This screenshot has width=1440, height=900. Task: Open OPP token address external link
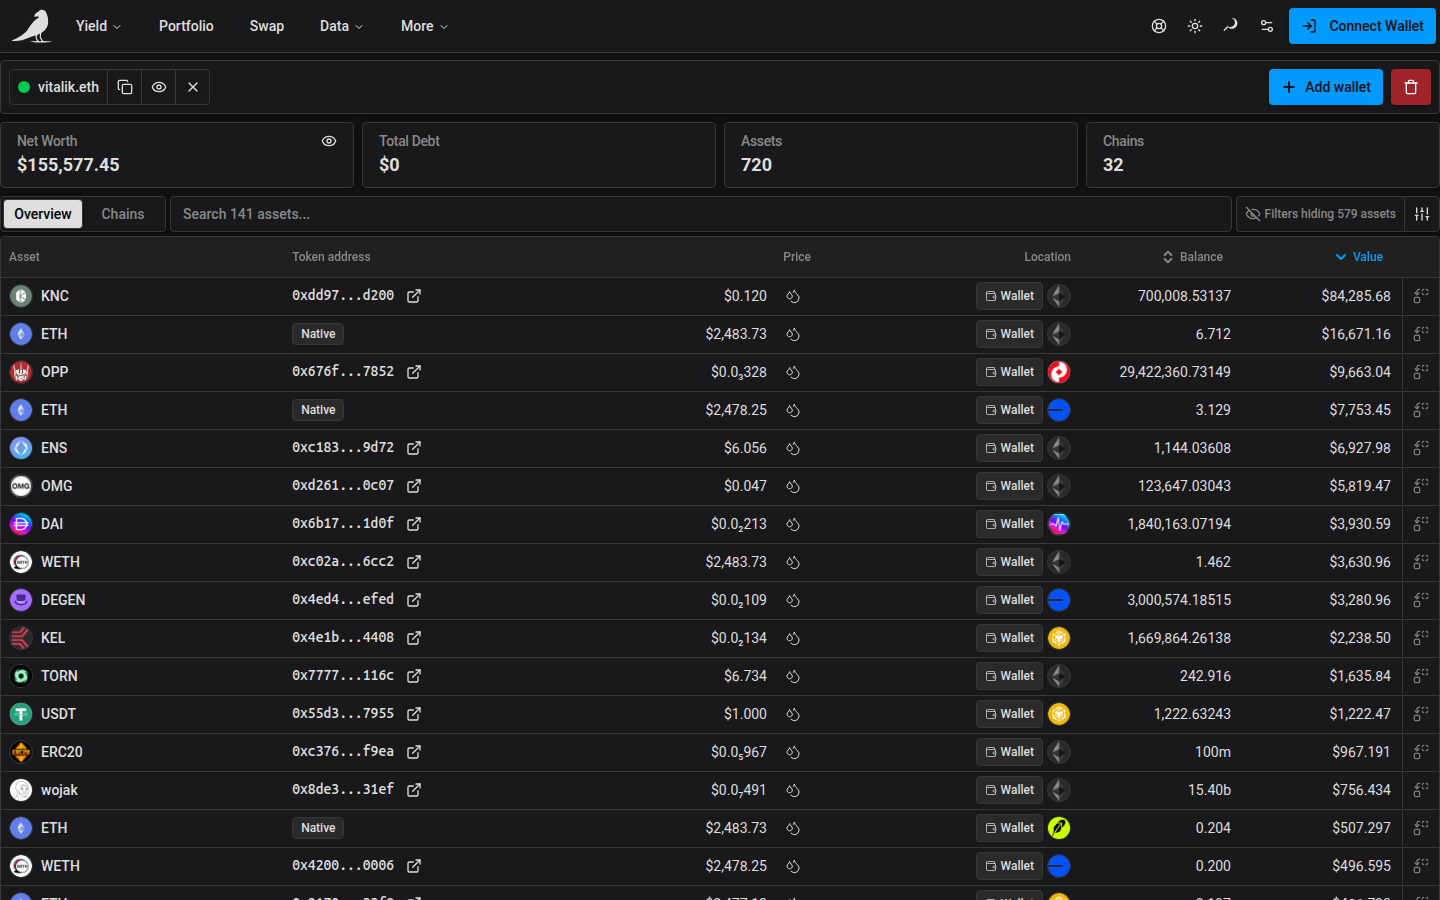[x=414, y=372]
